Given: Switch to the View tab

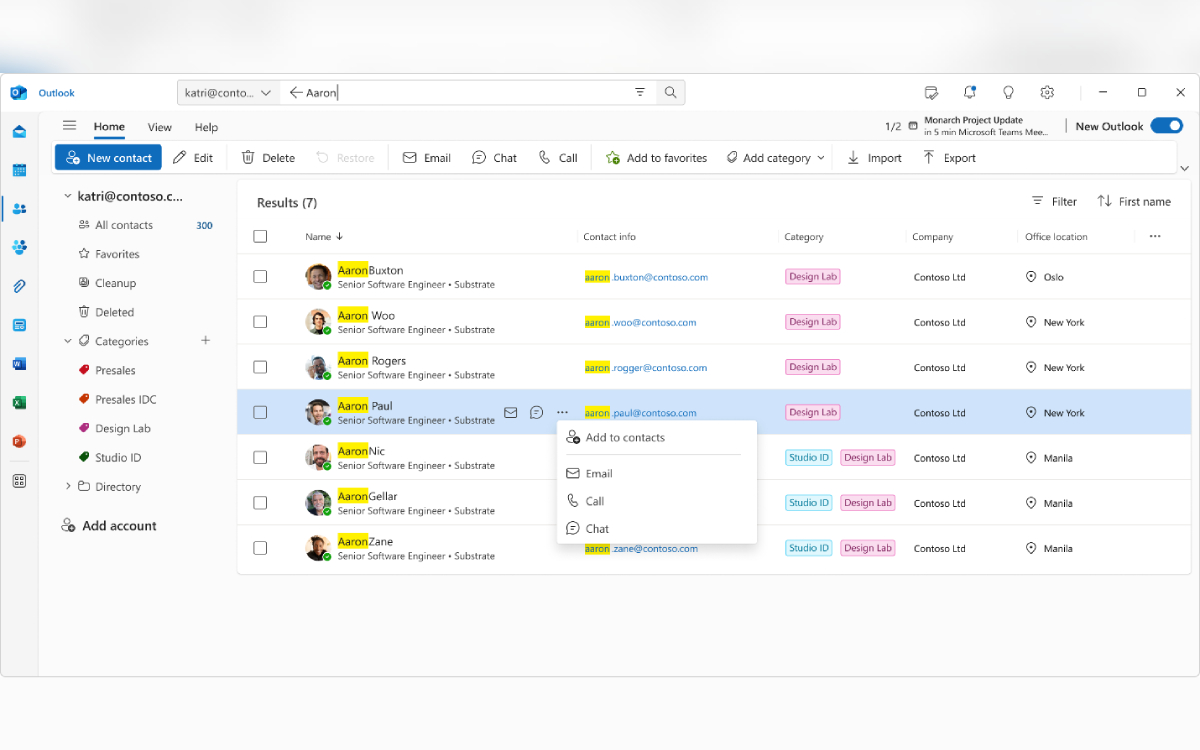Looking at the screenshot, I should pos(159,127).
